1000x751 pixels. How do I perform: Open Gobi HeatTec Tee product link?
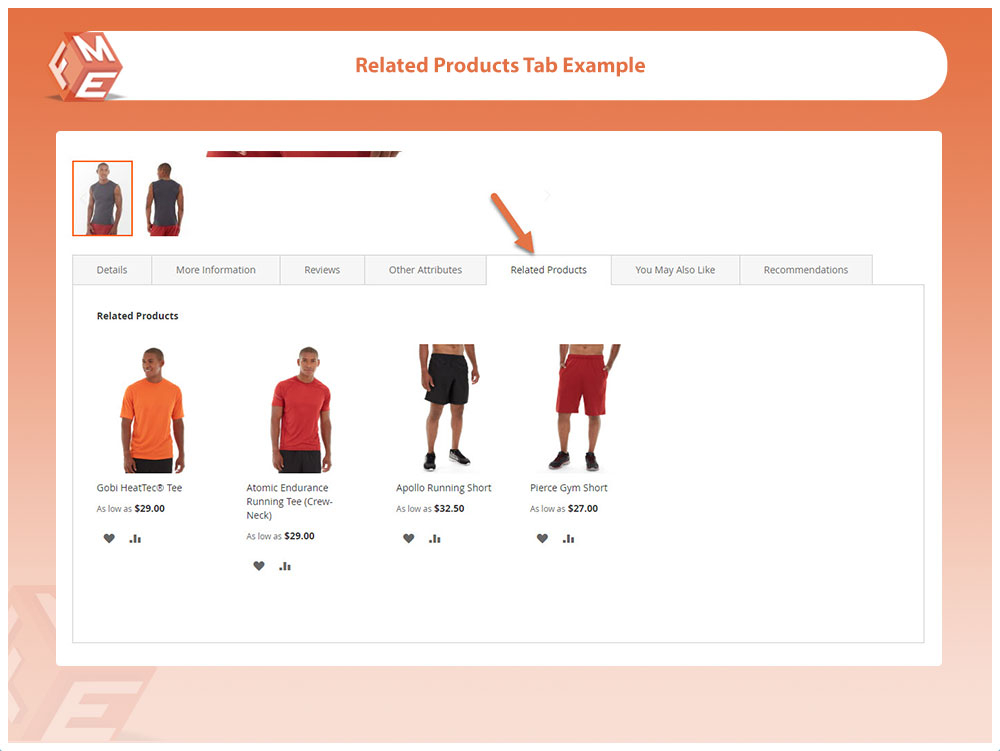pos(139,488)
